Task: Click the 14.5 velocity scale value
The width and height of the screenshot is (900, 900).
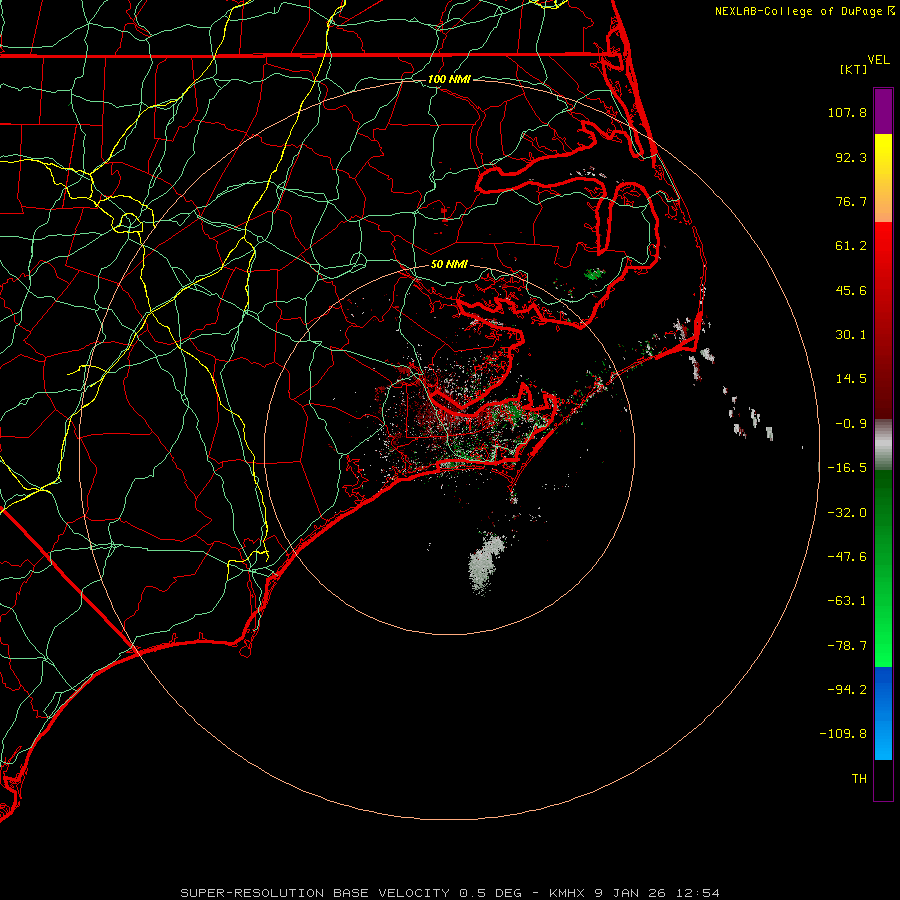Action: click(851, 379)
